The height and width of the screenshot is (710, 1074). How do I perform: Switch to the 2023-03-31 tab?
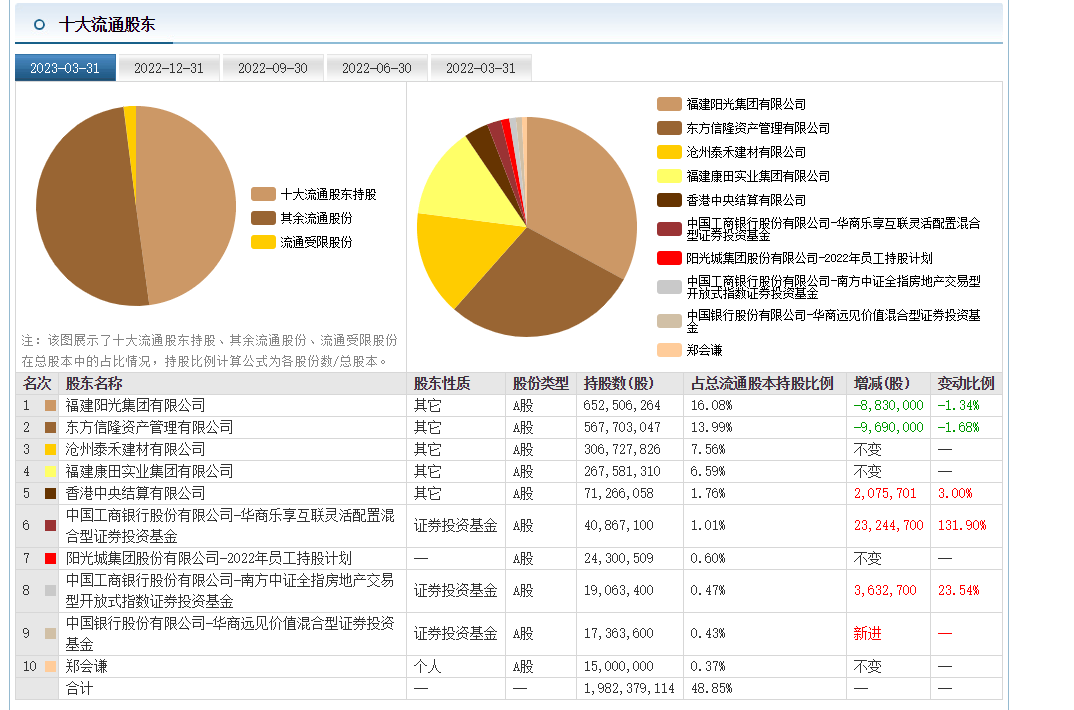64,67
